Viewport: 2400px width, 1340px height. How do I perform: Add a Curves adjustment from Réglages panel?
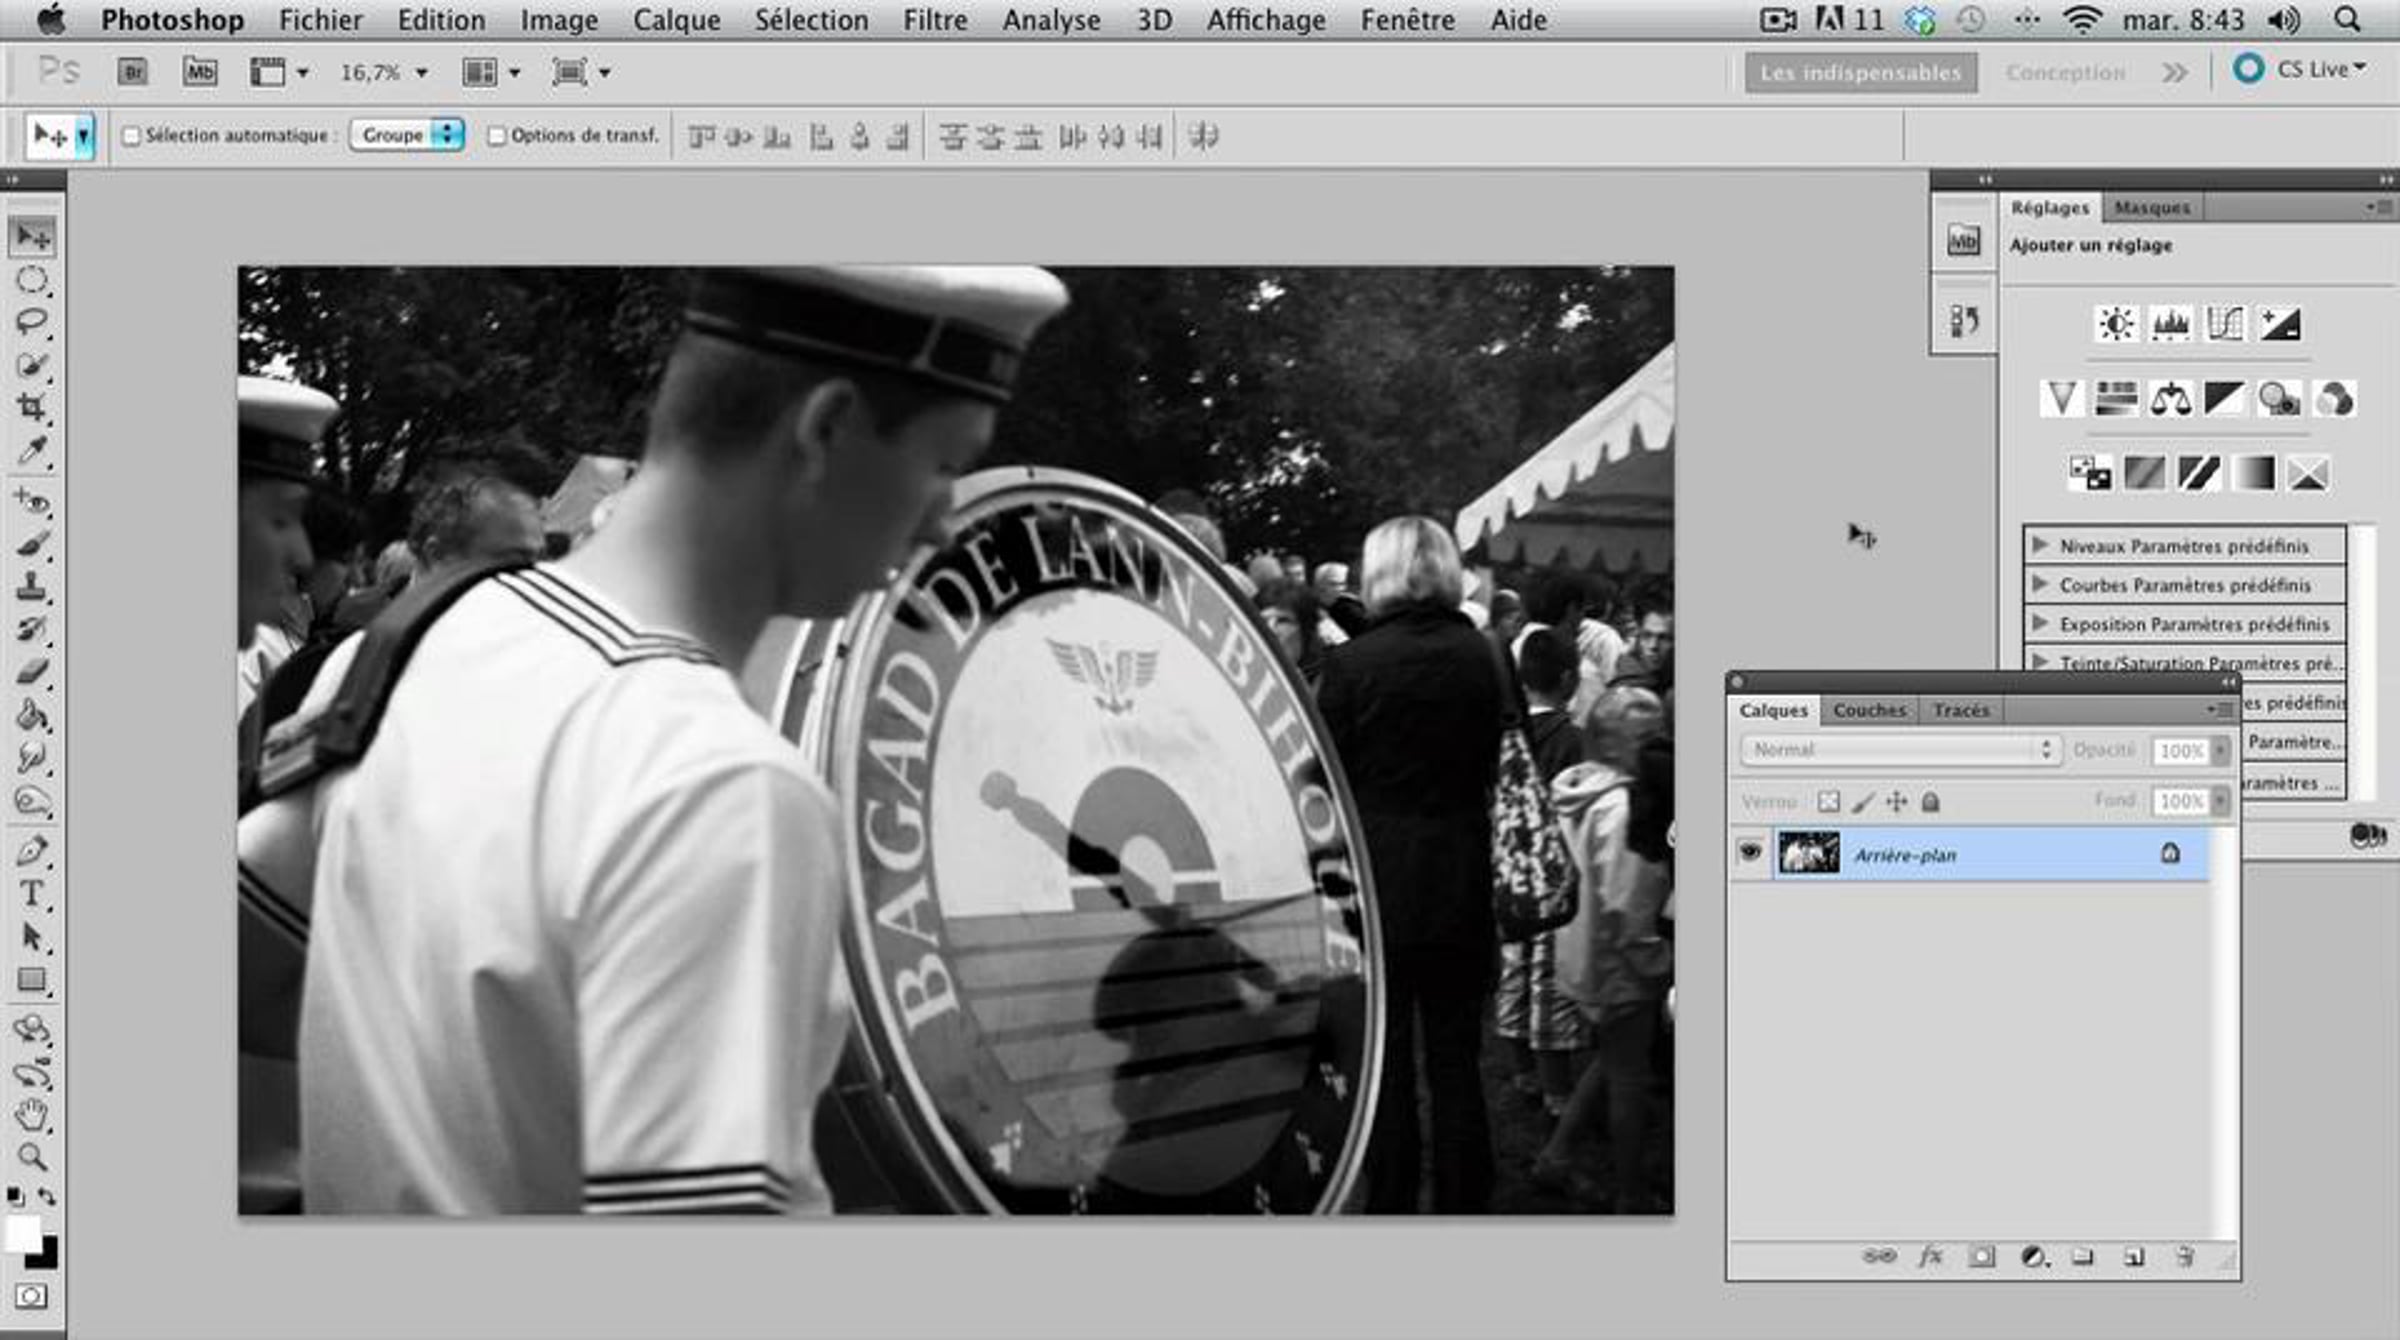point(2224,324)
